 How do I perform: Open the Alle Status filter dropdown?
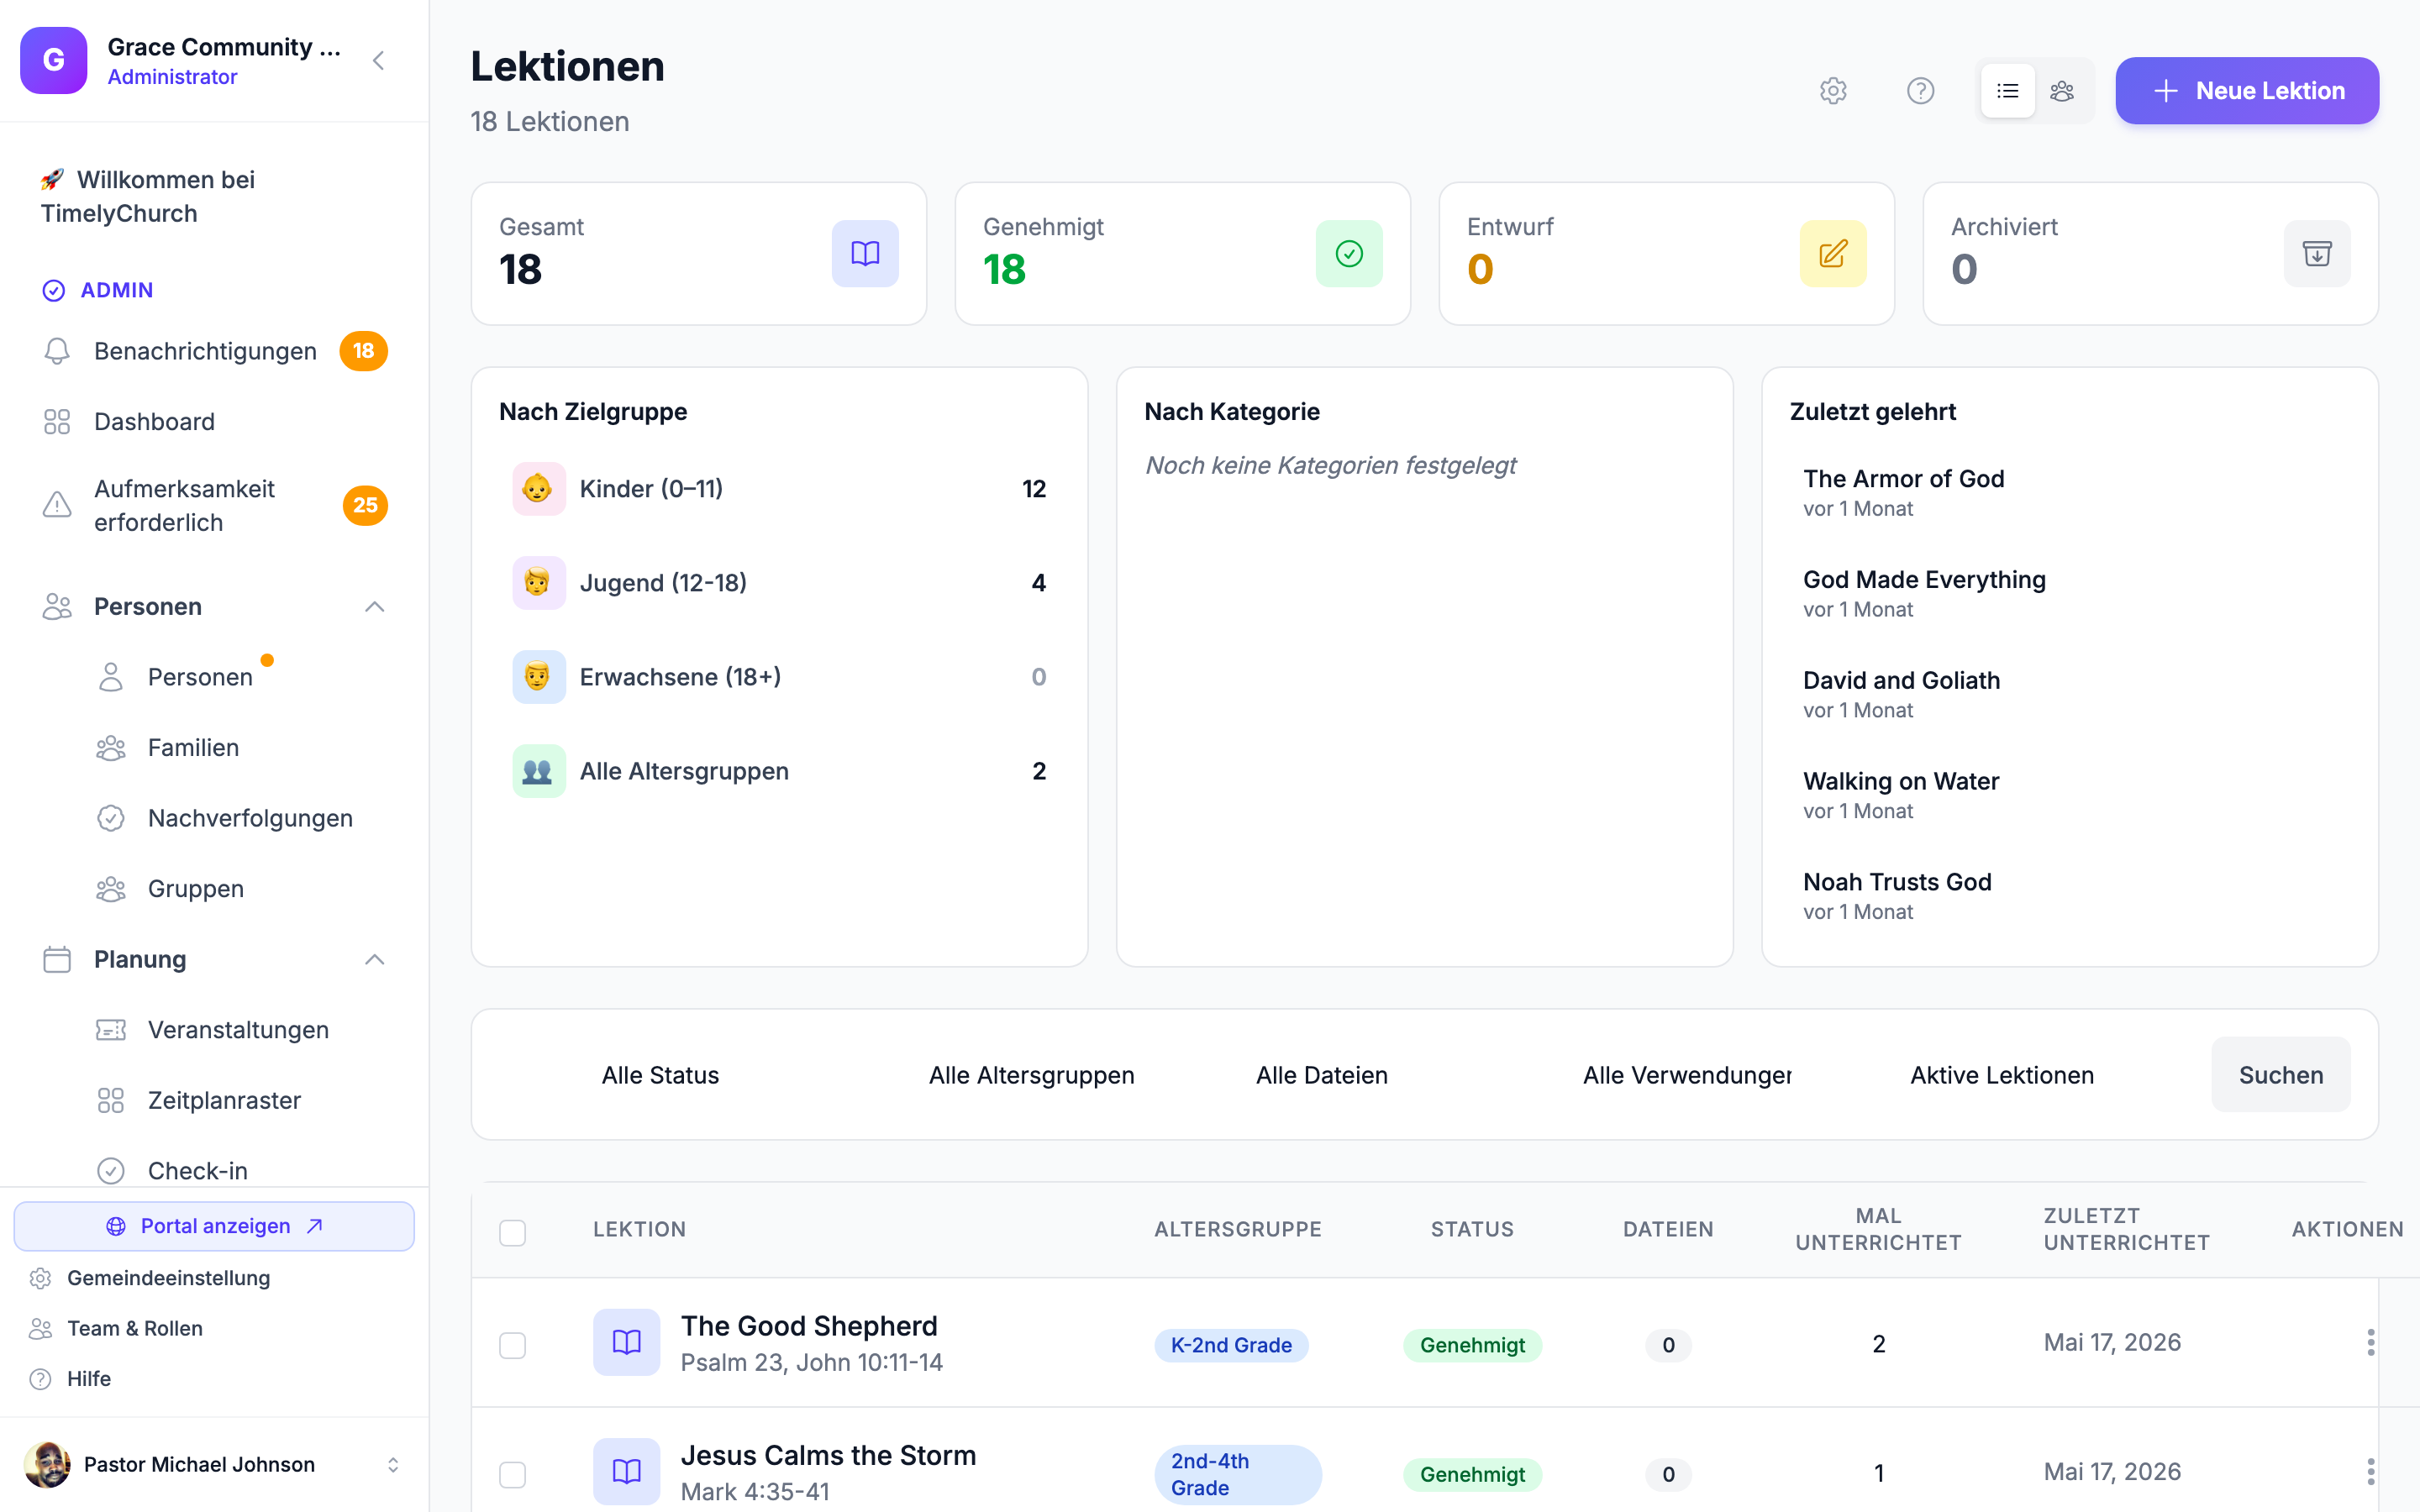point(660,1075)
